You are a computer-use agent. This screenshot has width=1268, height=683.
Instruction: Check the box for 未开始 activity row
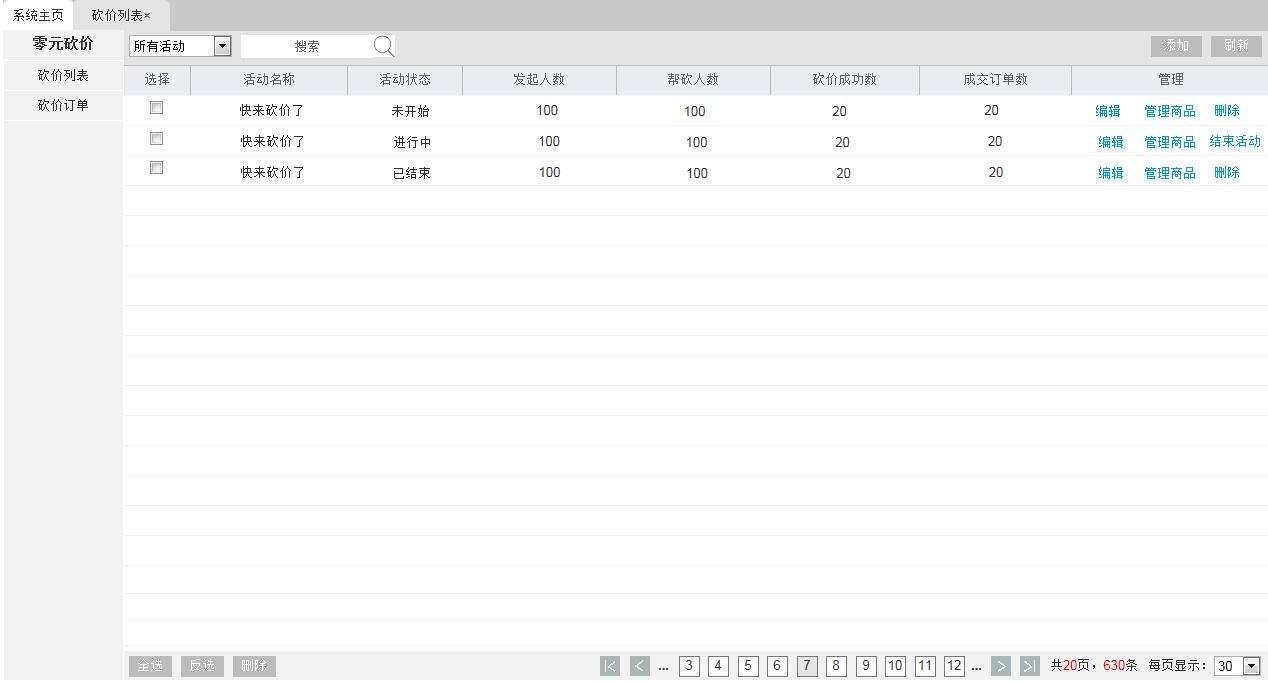pyautogui.click(x=156, y=108)
